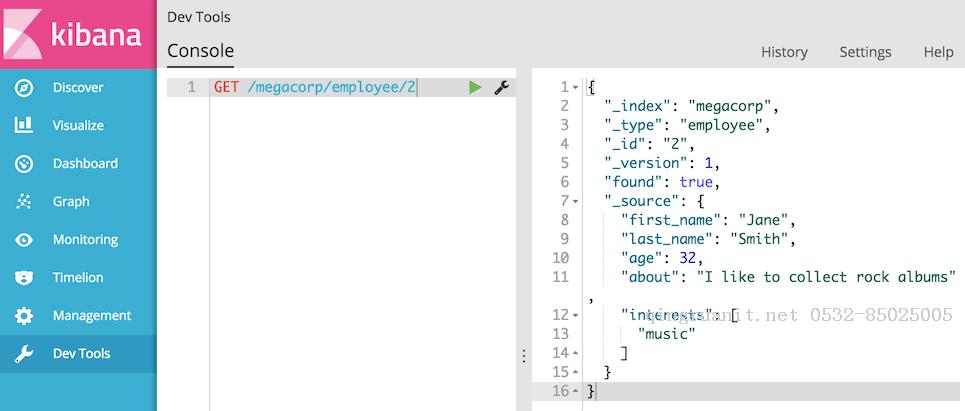
Task: Click the "age": 32 line
Action: [x=662, y=258]
